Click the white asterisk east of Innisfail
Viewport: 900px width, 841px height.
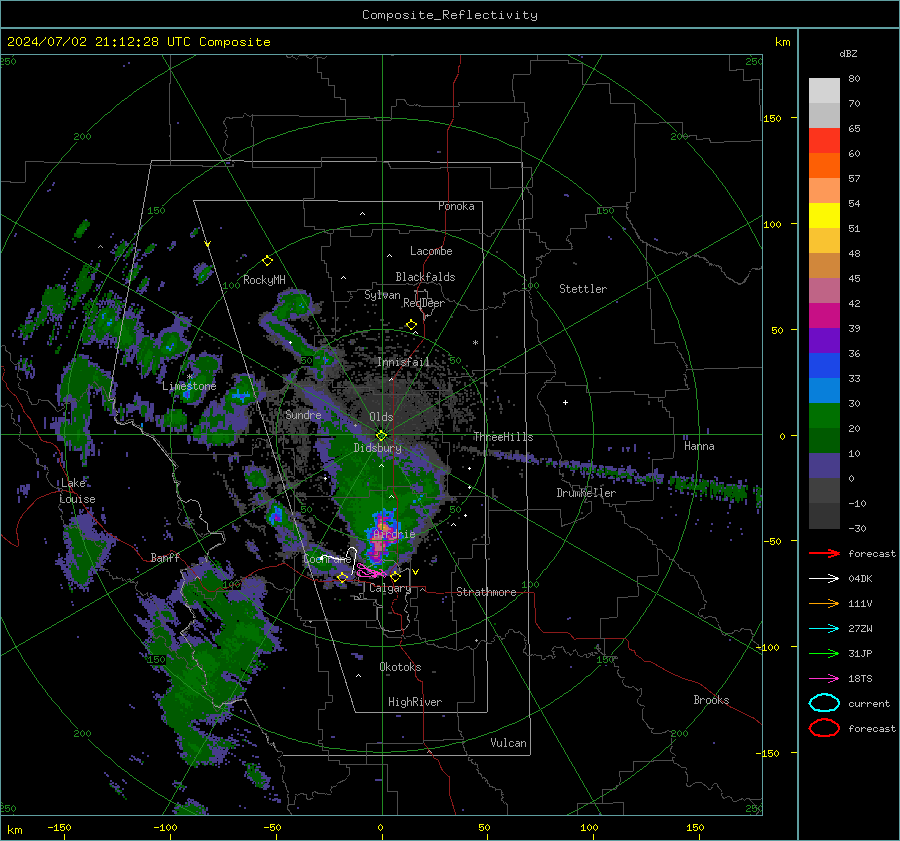coord(475,343)
